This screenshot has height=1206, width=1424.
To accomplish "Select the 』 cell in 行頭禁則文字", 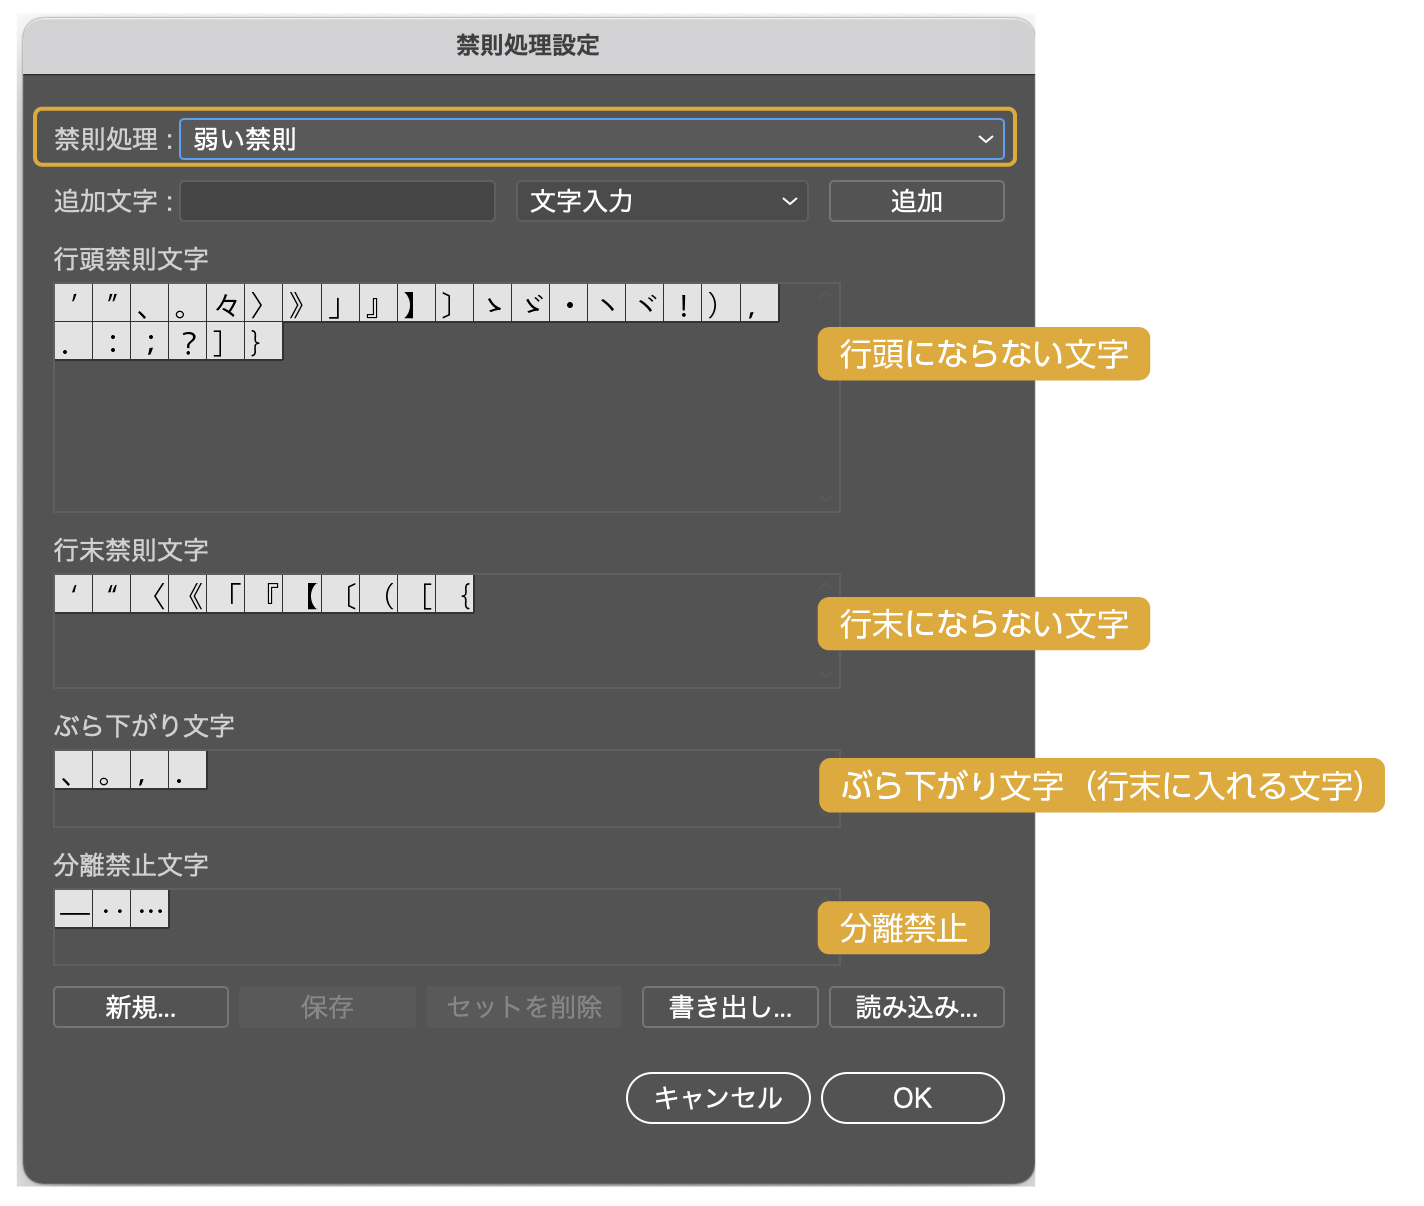I will point(378,303).
